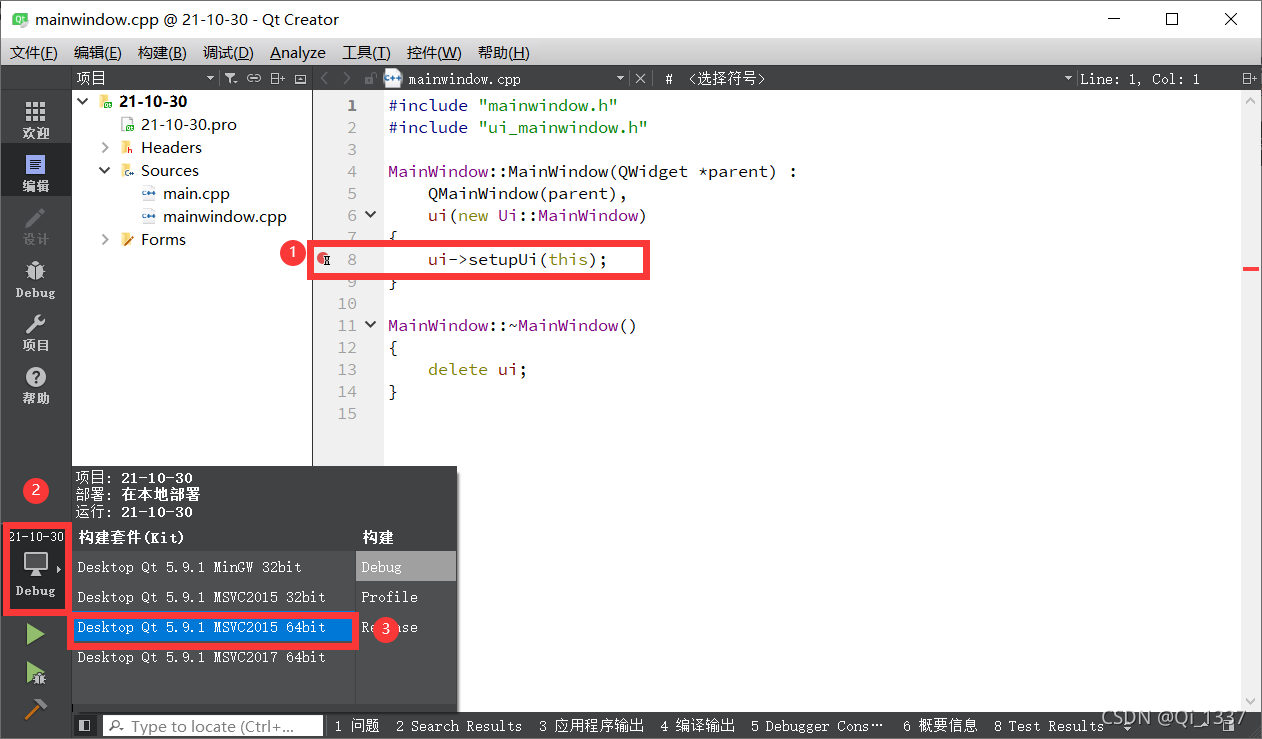
Task: Click the split-panel icon above the project tree
Action: 277,78
